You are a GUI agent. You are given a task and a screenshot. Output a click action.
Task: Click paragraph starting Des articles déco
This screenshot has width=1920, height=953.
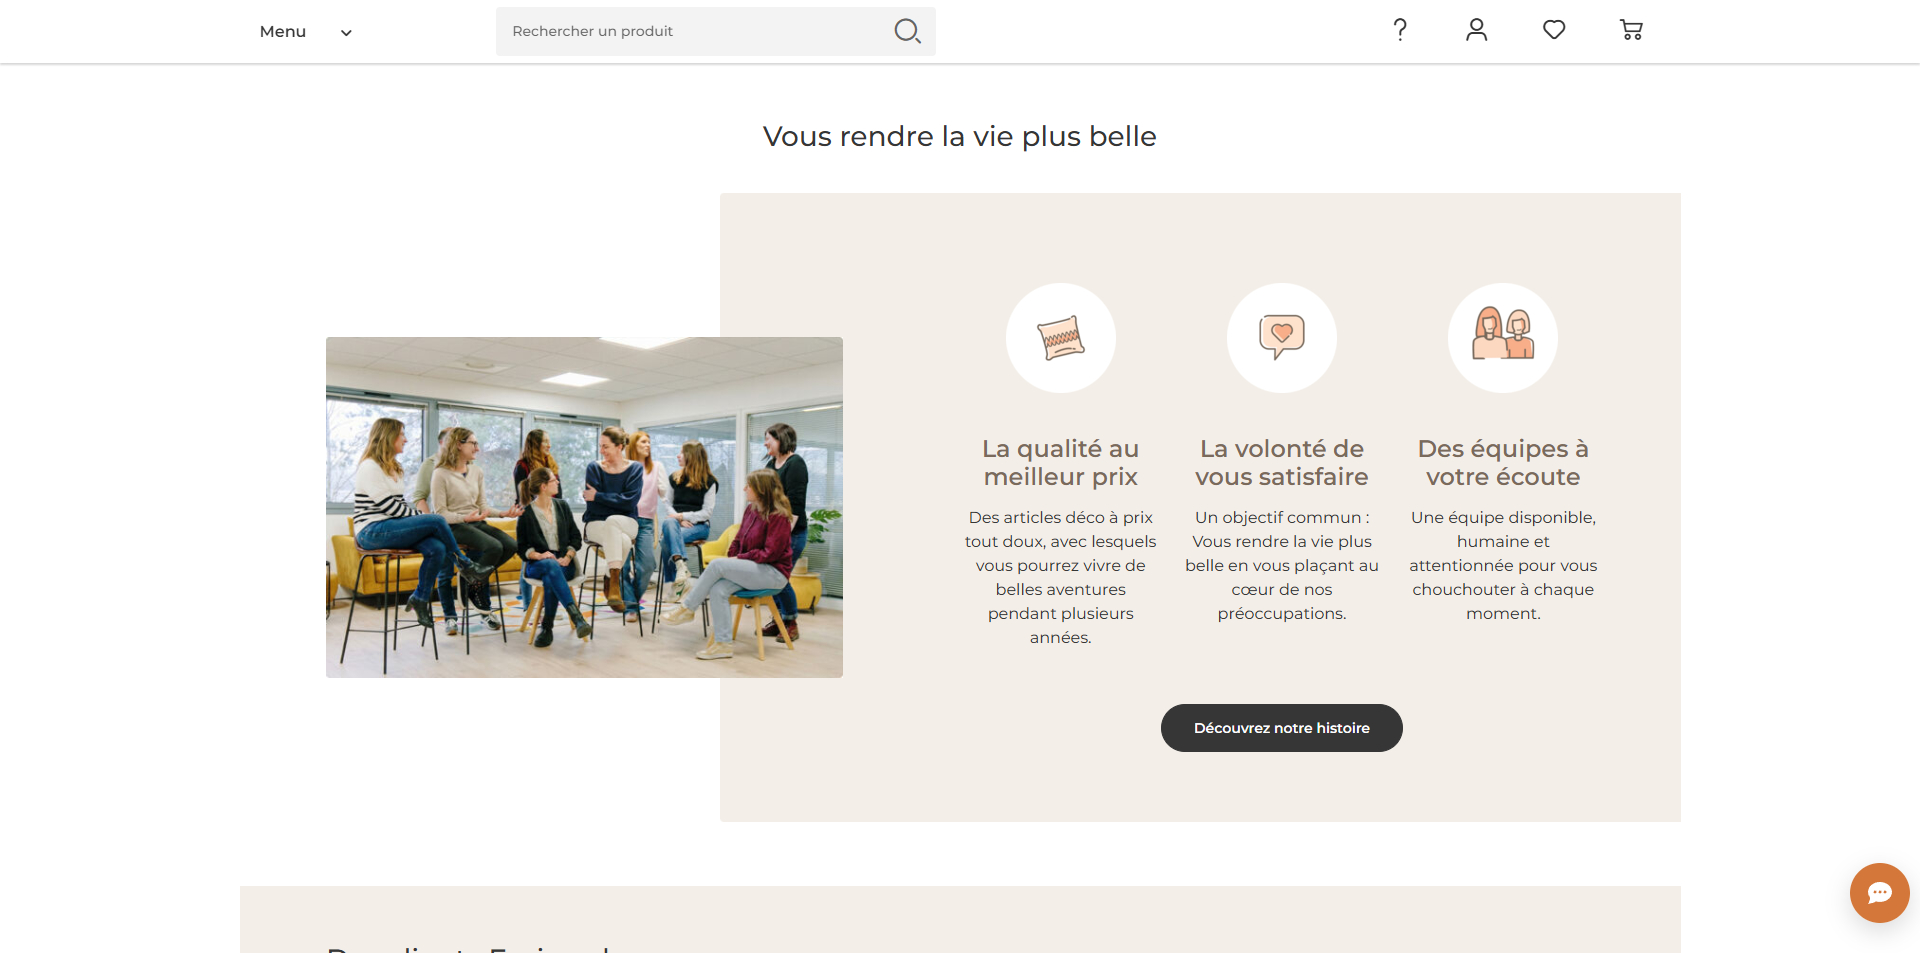click(x=1061, y=577)
